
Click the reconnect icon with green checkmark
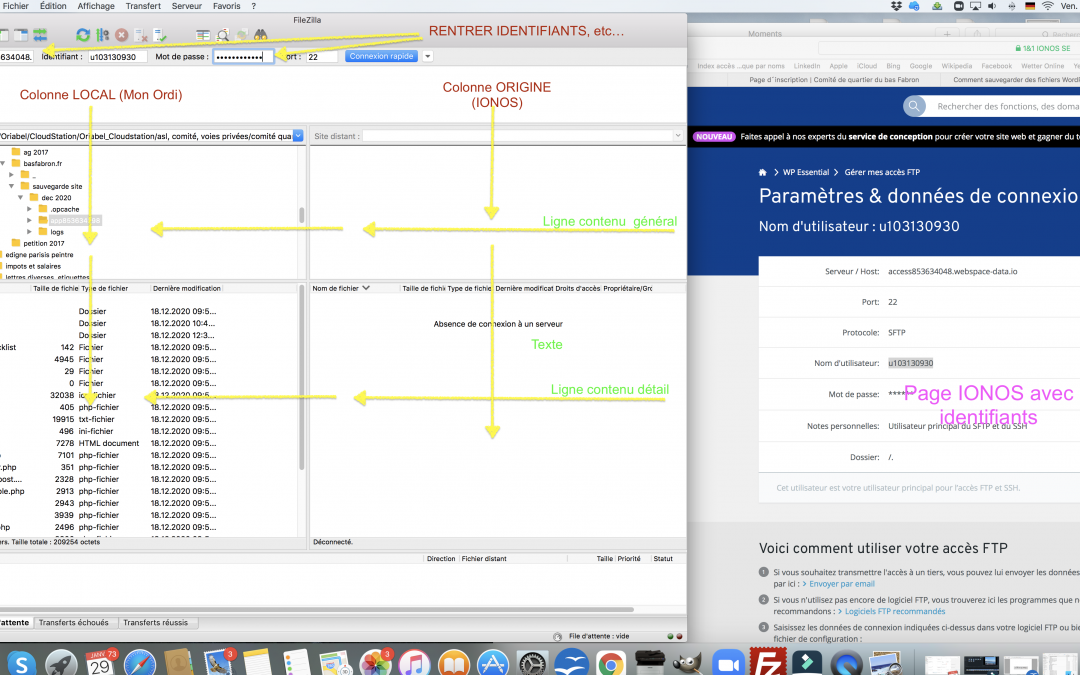point(161,35)
